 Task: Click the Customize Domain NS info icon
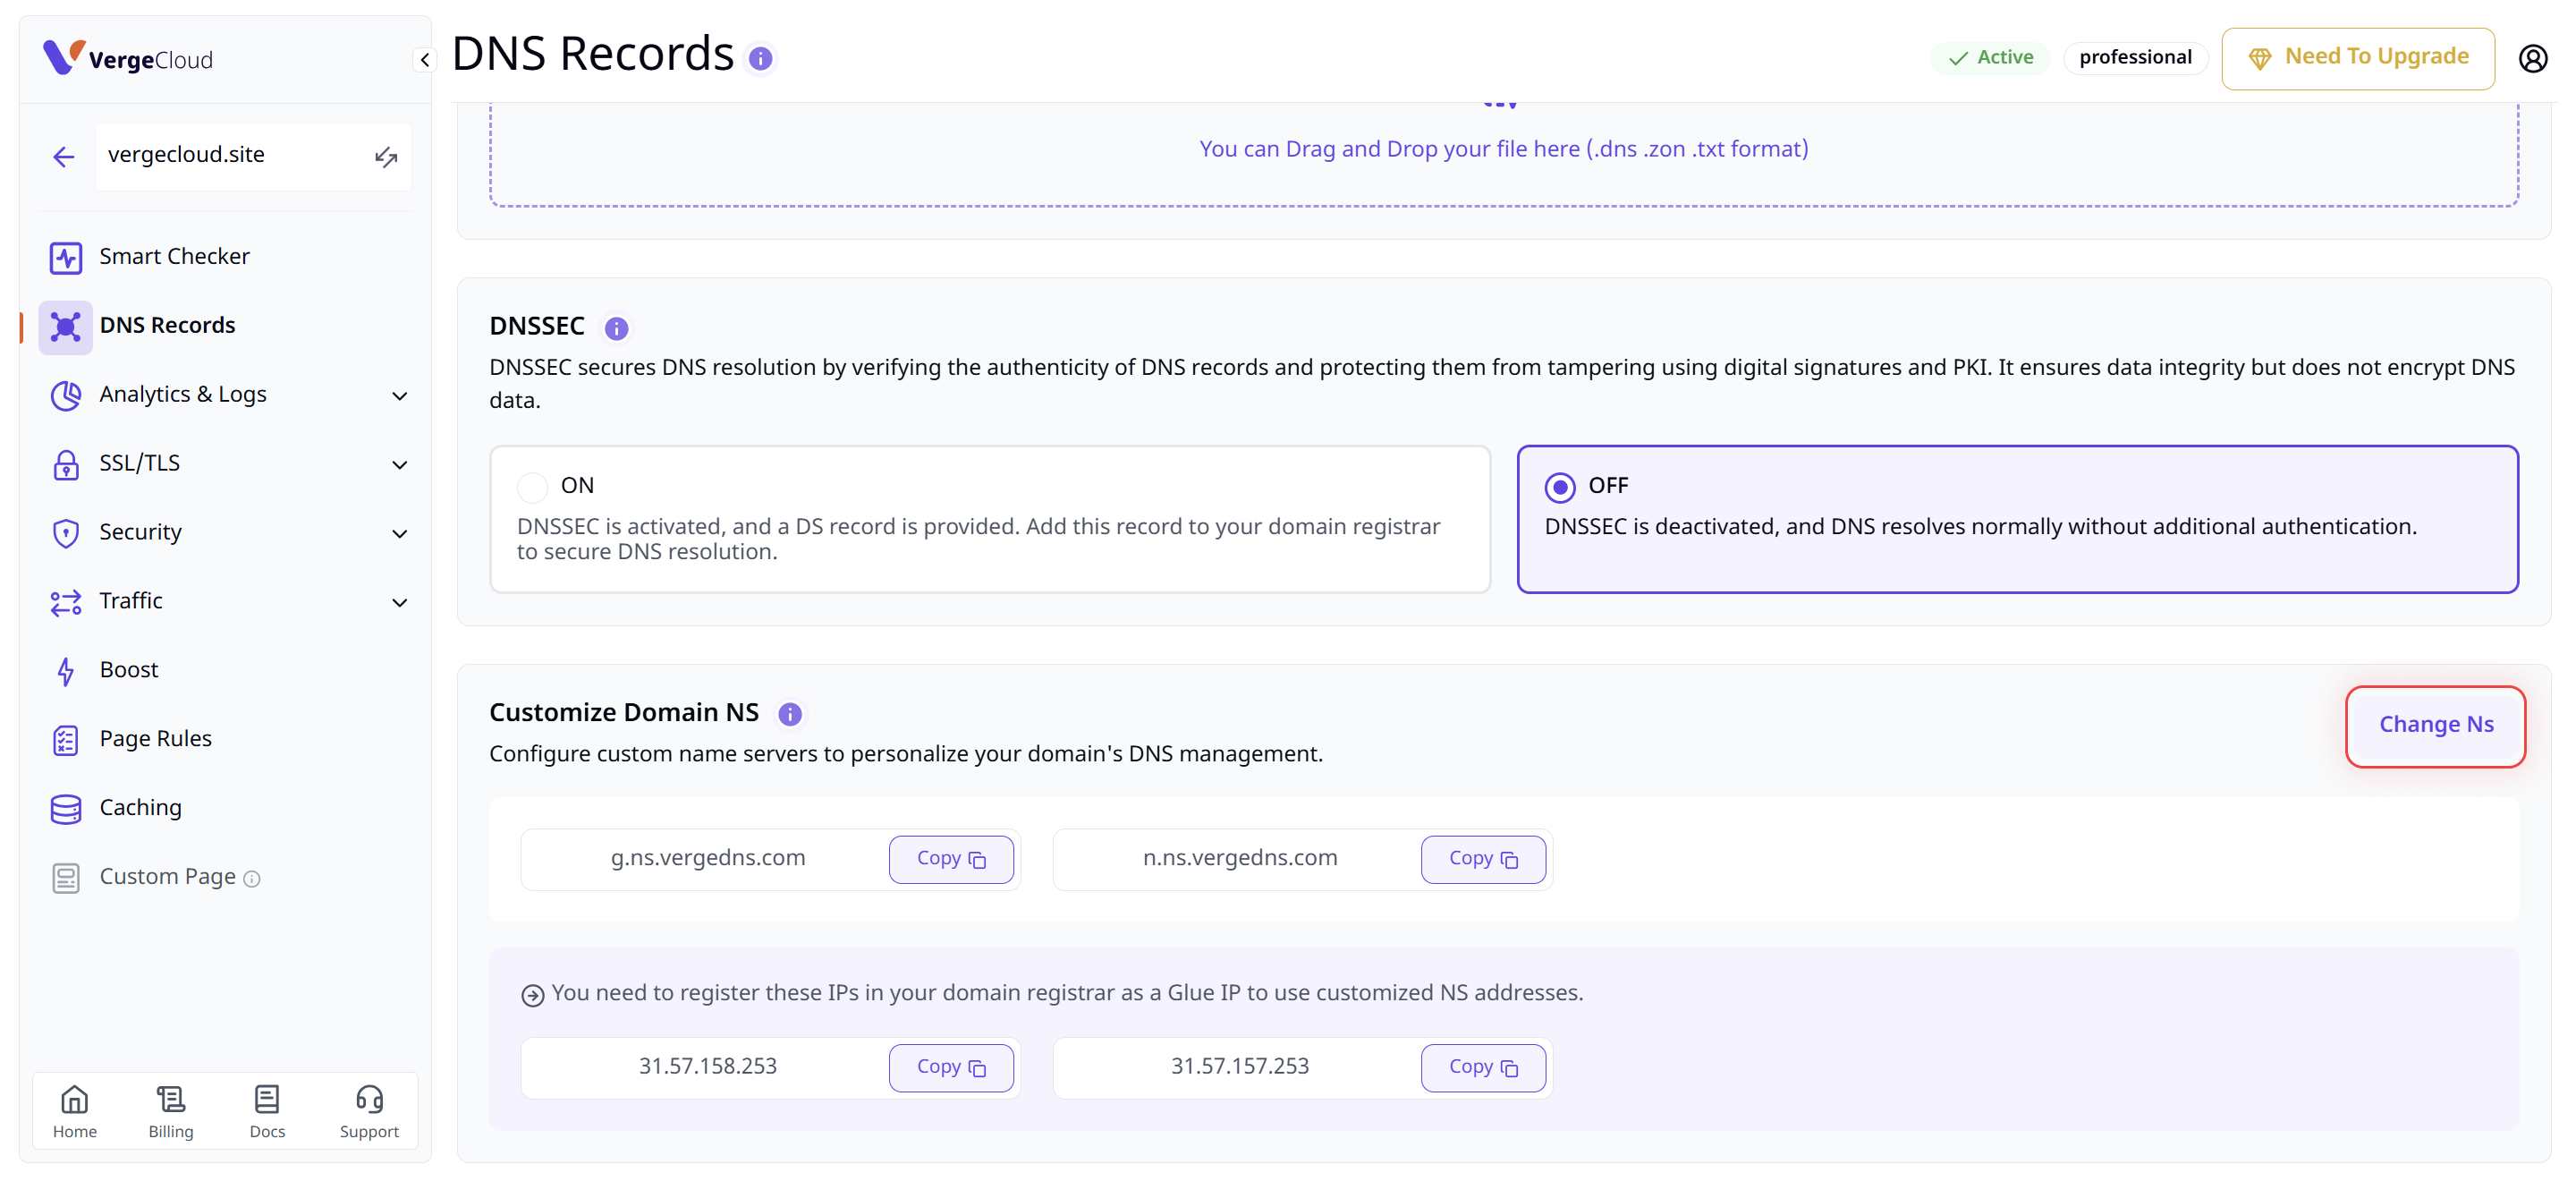[789, 714]
